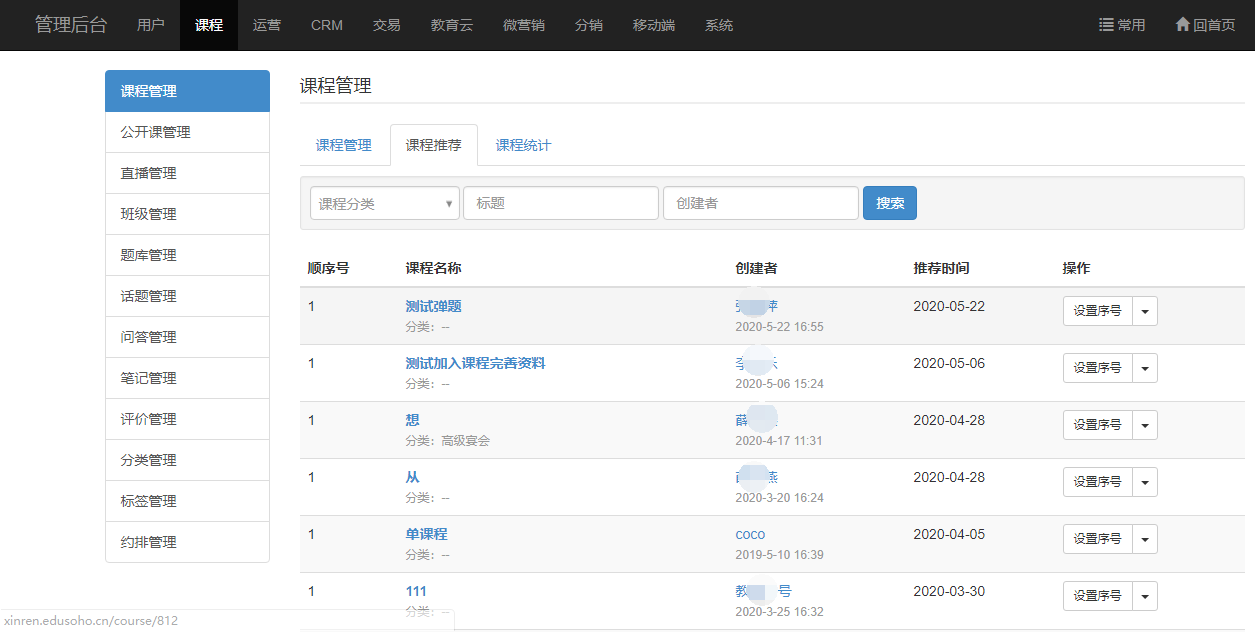Open the 教育云 top menu
Viewport: 1255px width, 632px height.
[x=452, y=25]
